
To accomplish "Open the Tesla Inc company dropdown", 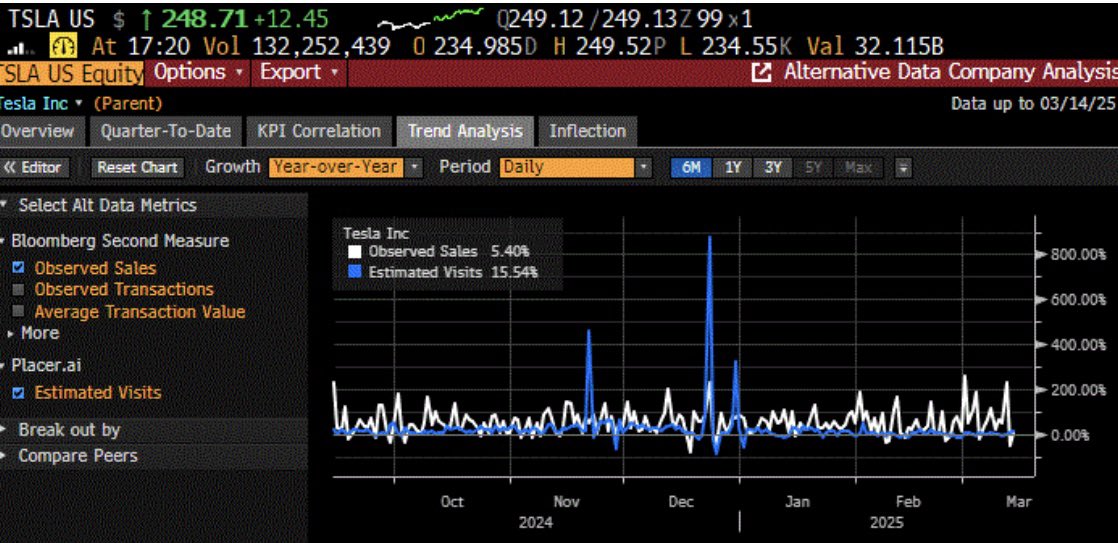I will pos(41,104).
